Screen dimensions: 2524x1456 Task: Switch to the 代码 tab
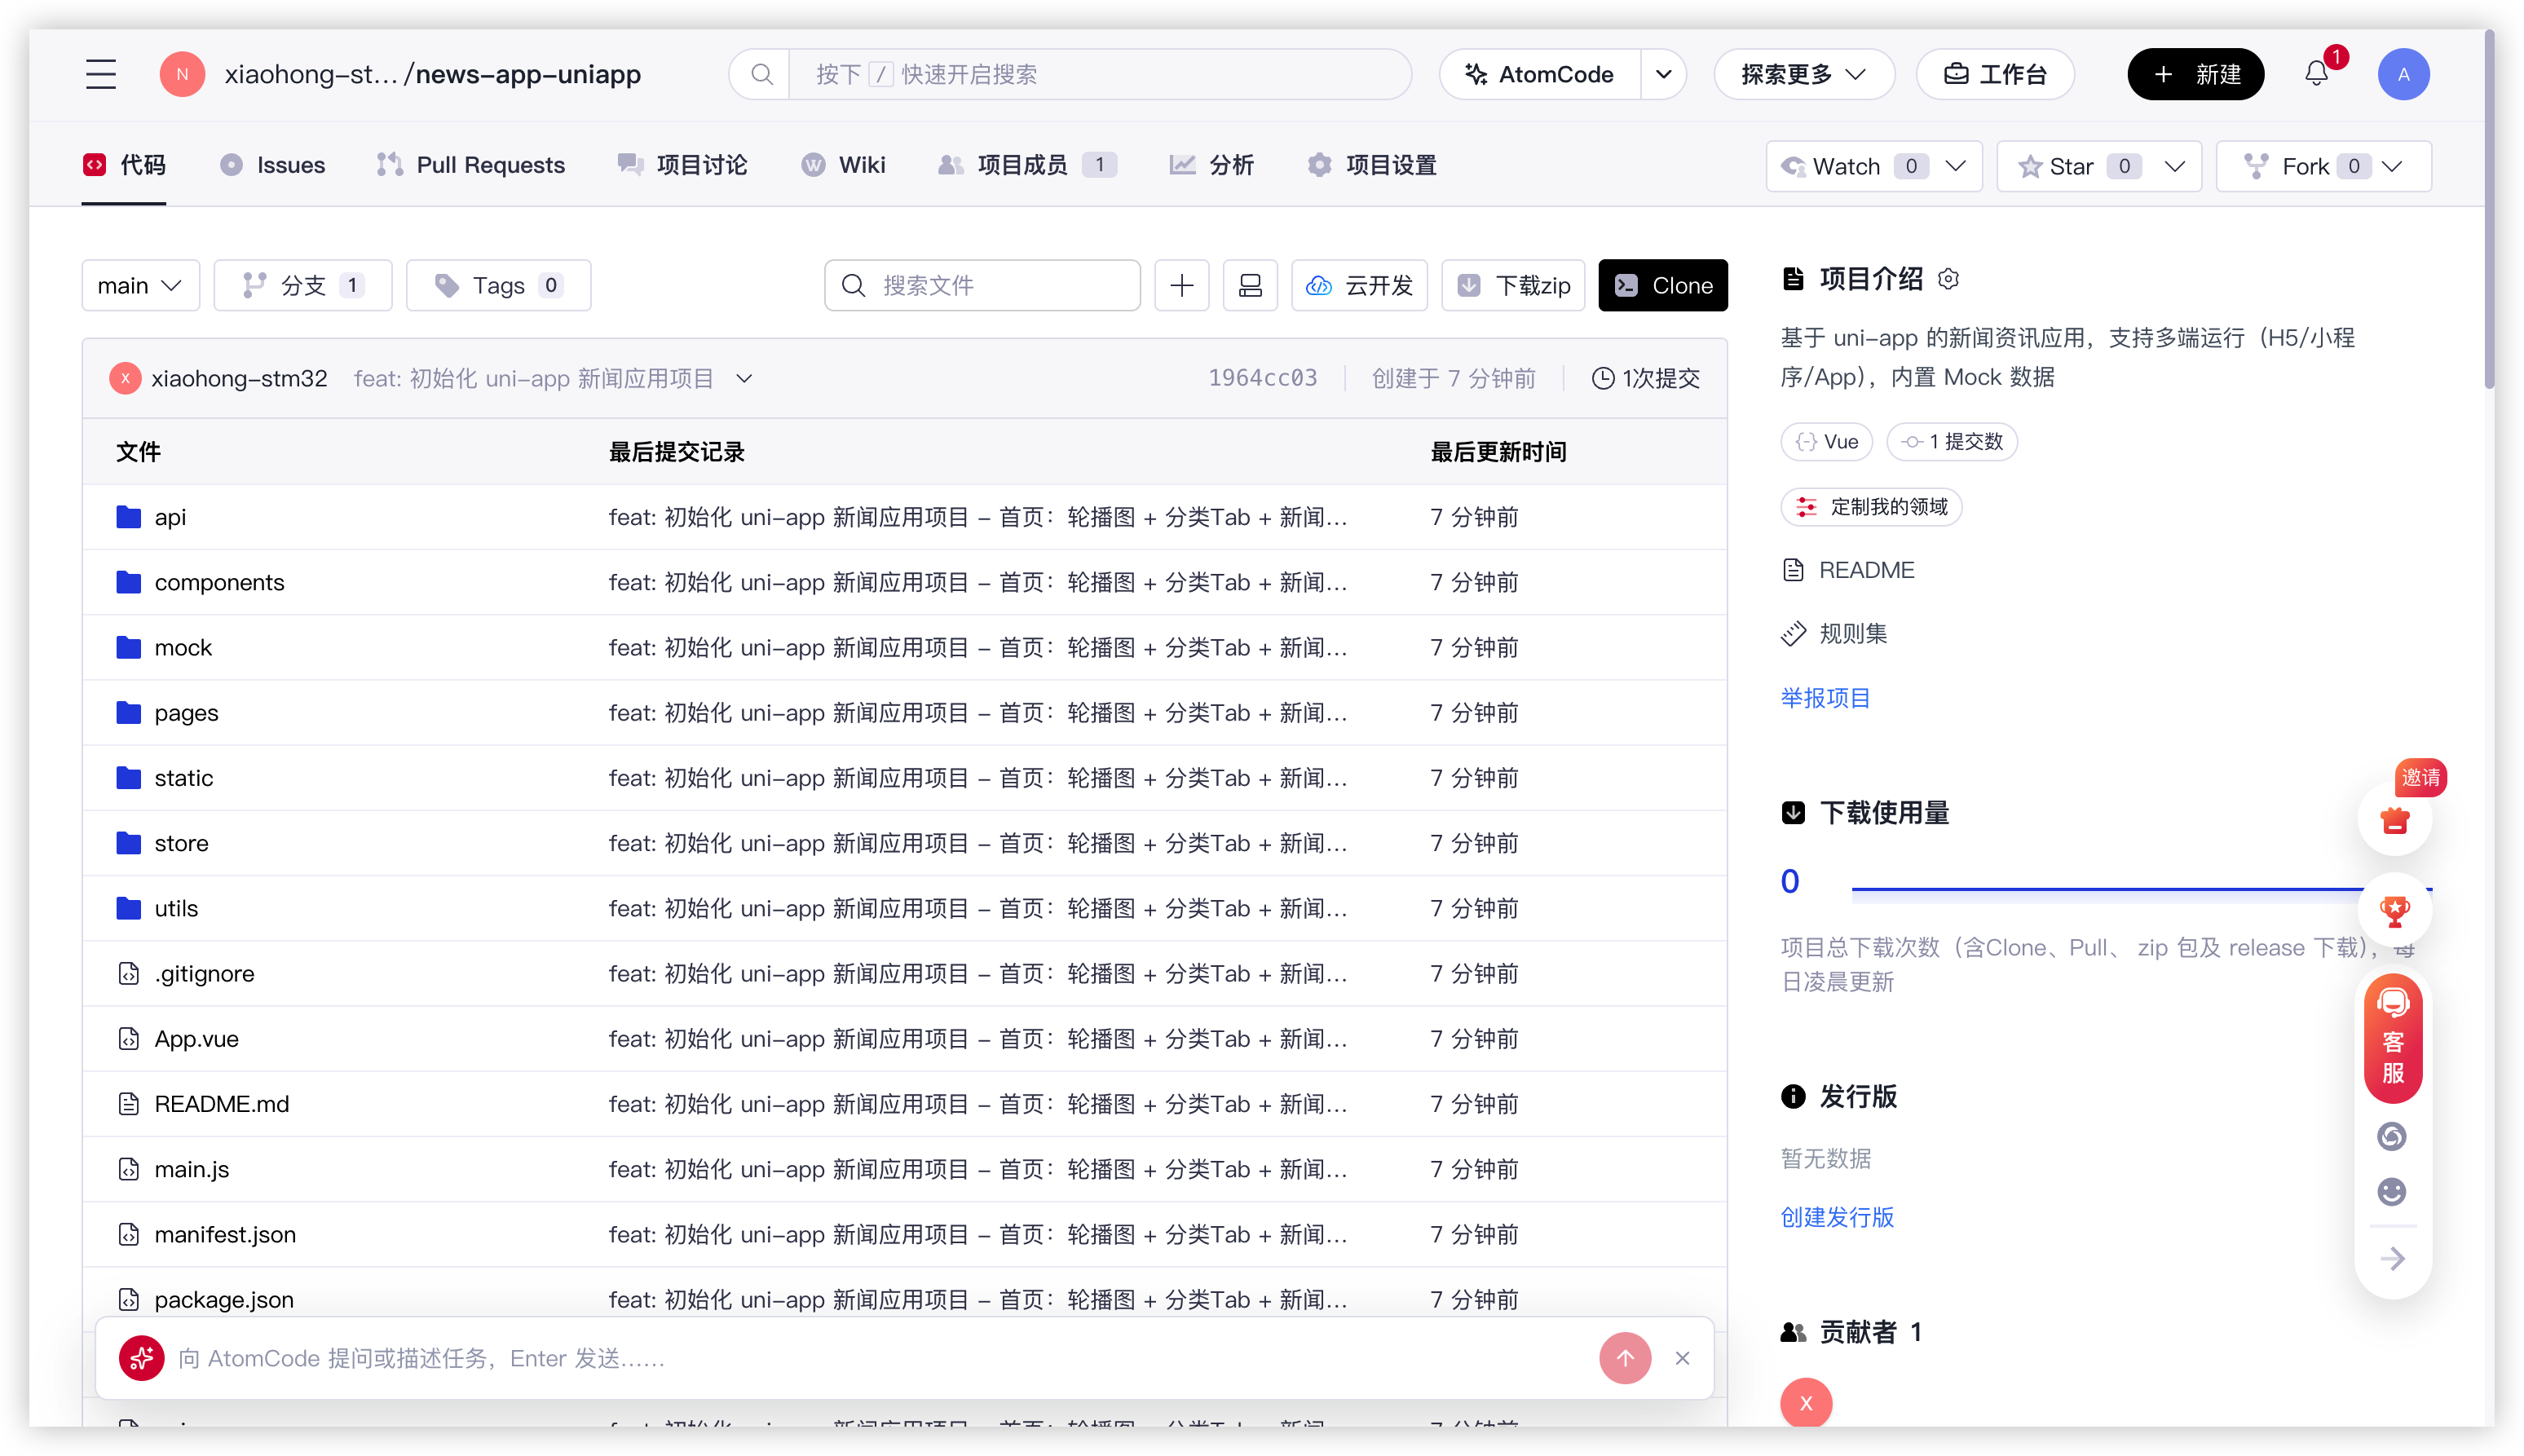point(124,165)
